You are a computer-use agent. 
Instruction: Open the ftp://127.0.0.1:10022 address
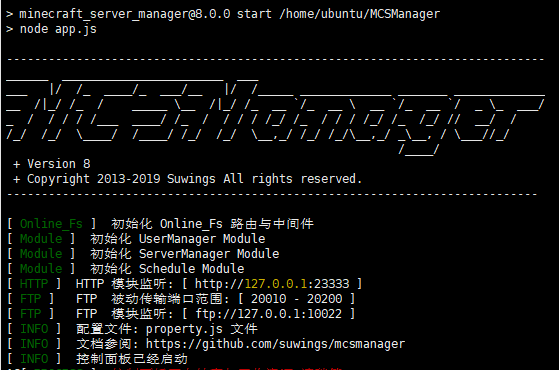268,314
